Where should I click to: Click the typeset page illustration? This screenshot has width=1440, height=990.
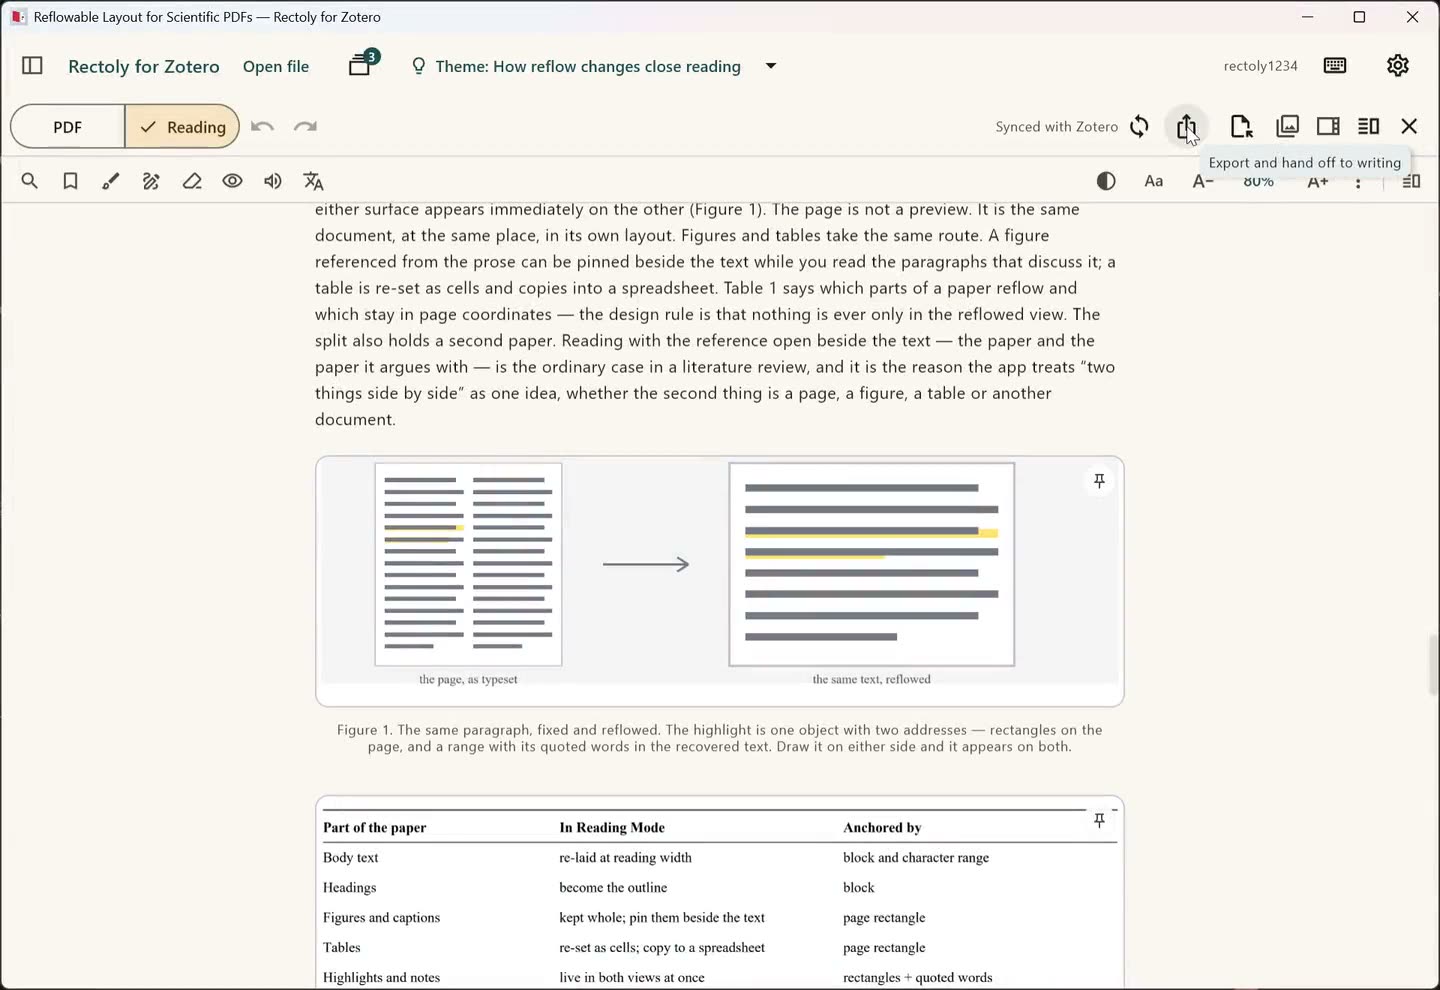(x=468, y=564)
